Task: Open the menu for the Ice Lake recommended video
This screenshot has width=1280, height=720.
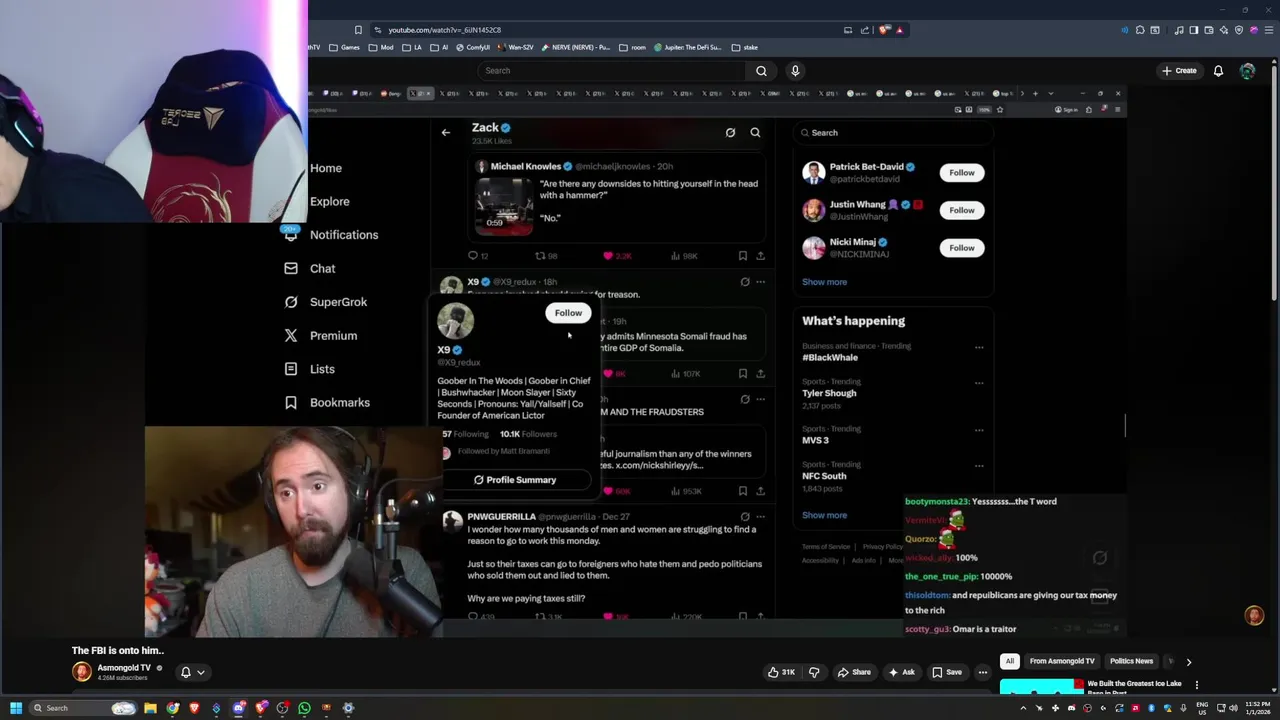Action: click(x=1197, y=685)
